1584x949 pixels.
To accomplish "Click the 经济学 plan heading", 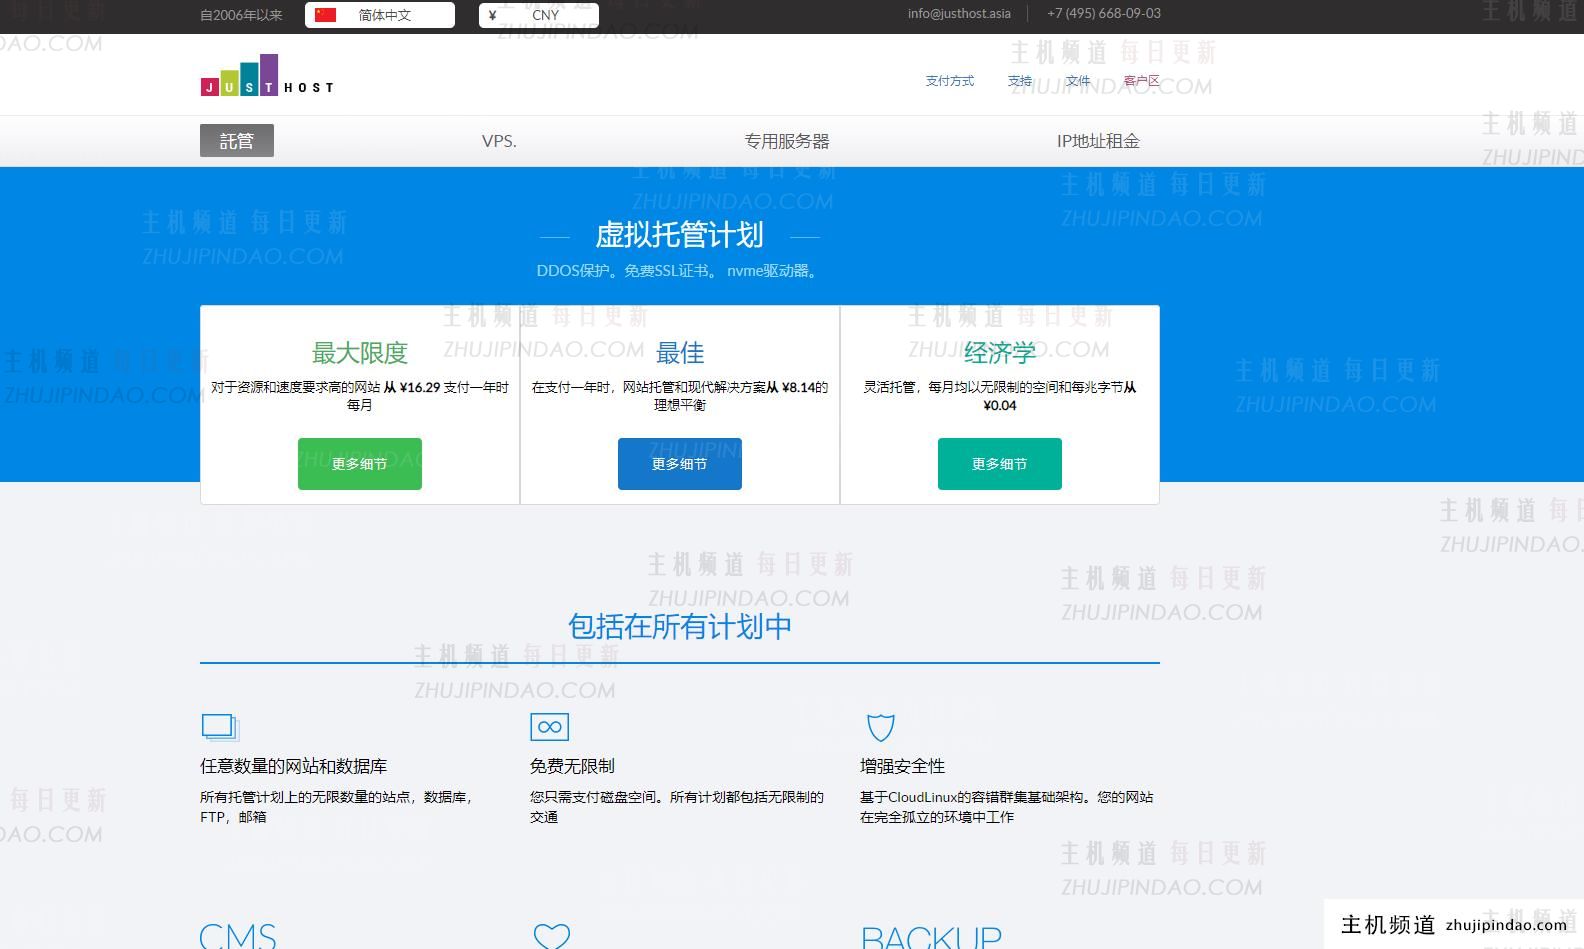I will click(x=1000, y=353).
